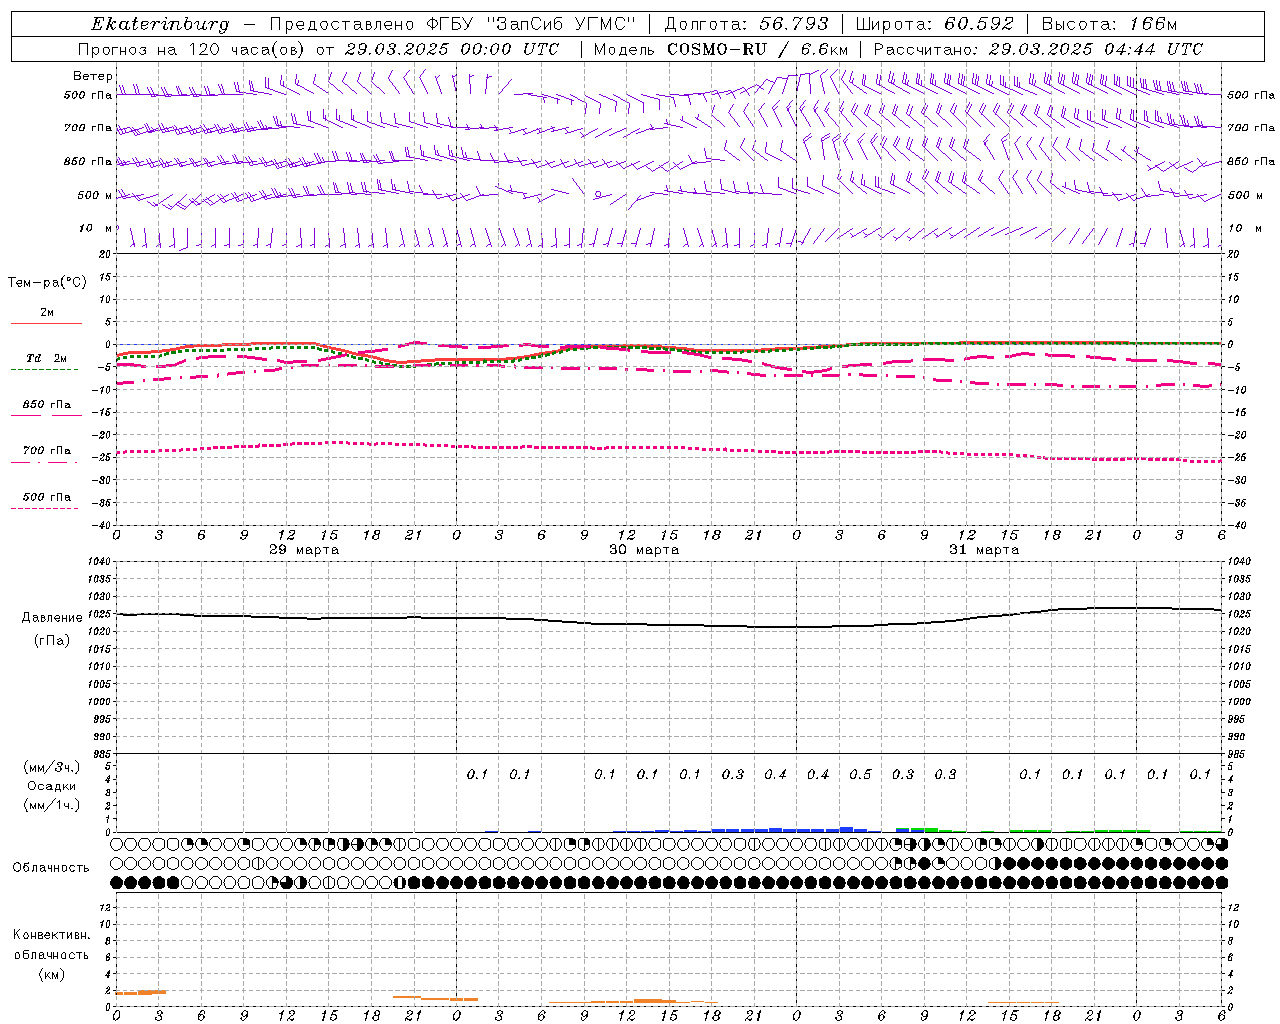Click the Давление panel label
Viewport: 1280px width, 1024px height.
tap(52, 618)
